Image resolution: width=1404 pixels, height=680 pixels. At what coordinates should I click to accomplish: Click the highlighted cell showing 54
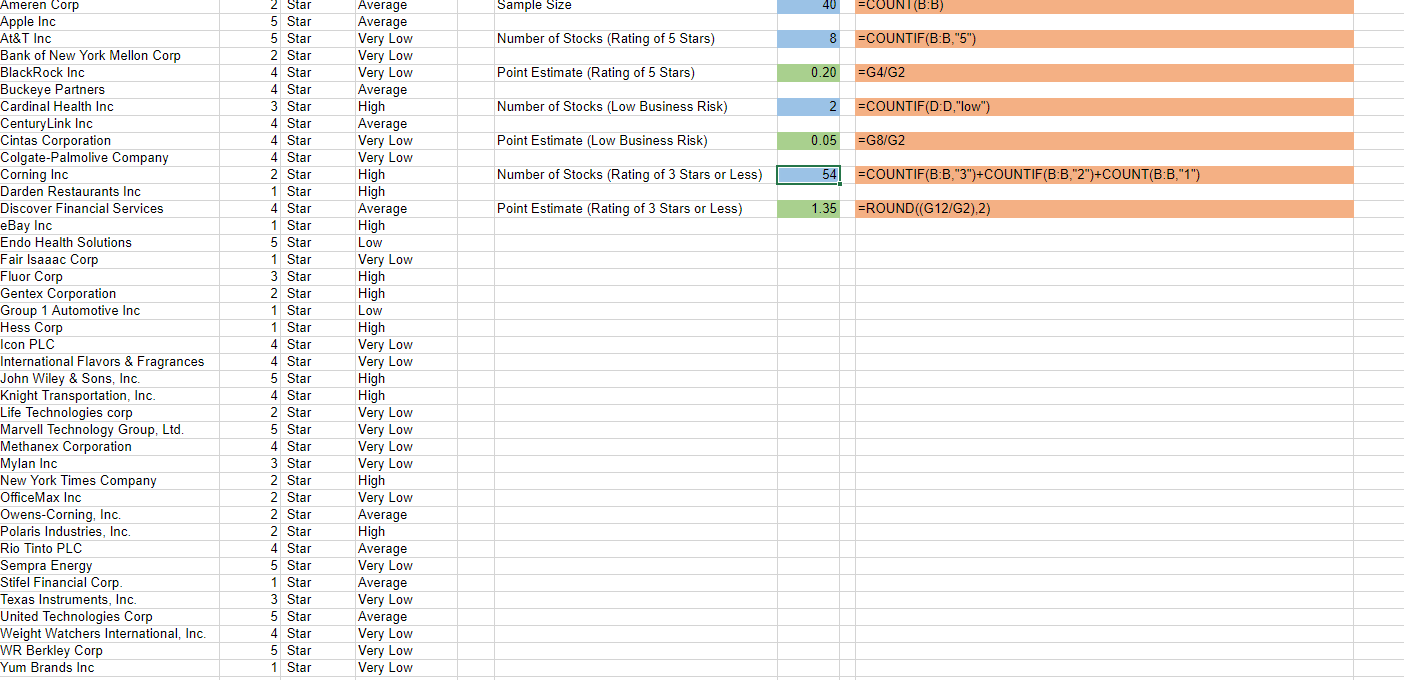tap(808, 174)
